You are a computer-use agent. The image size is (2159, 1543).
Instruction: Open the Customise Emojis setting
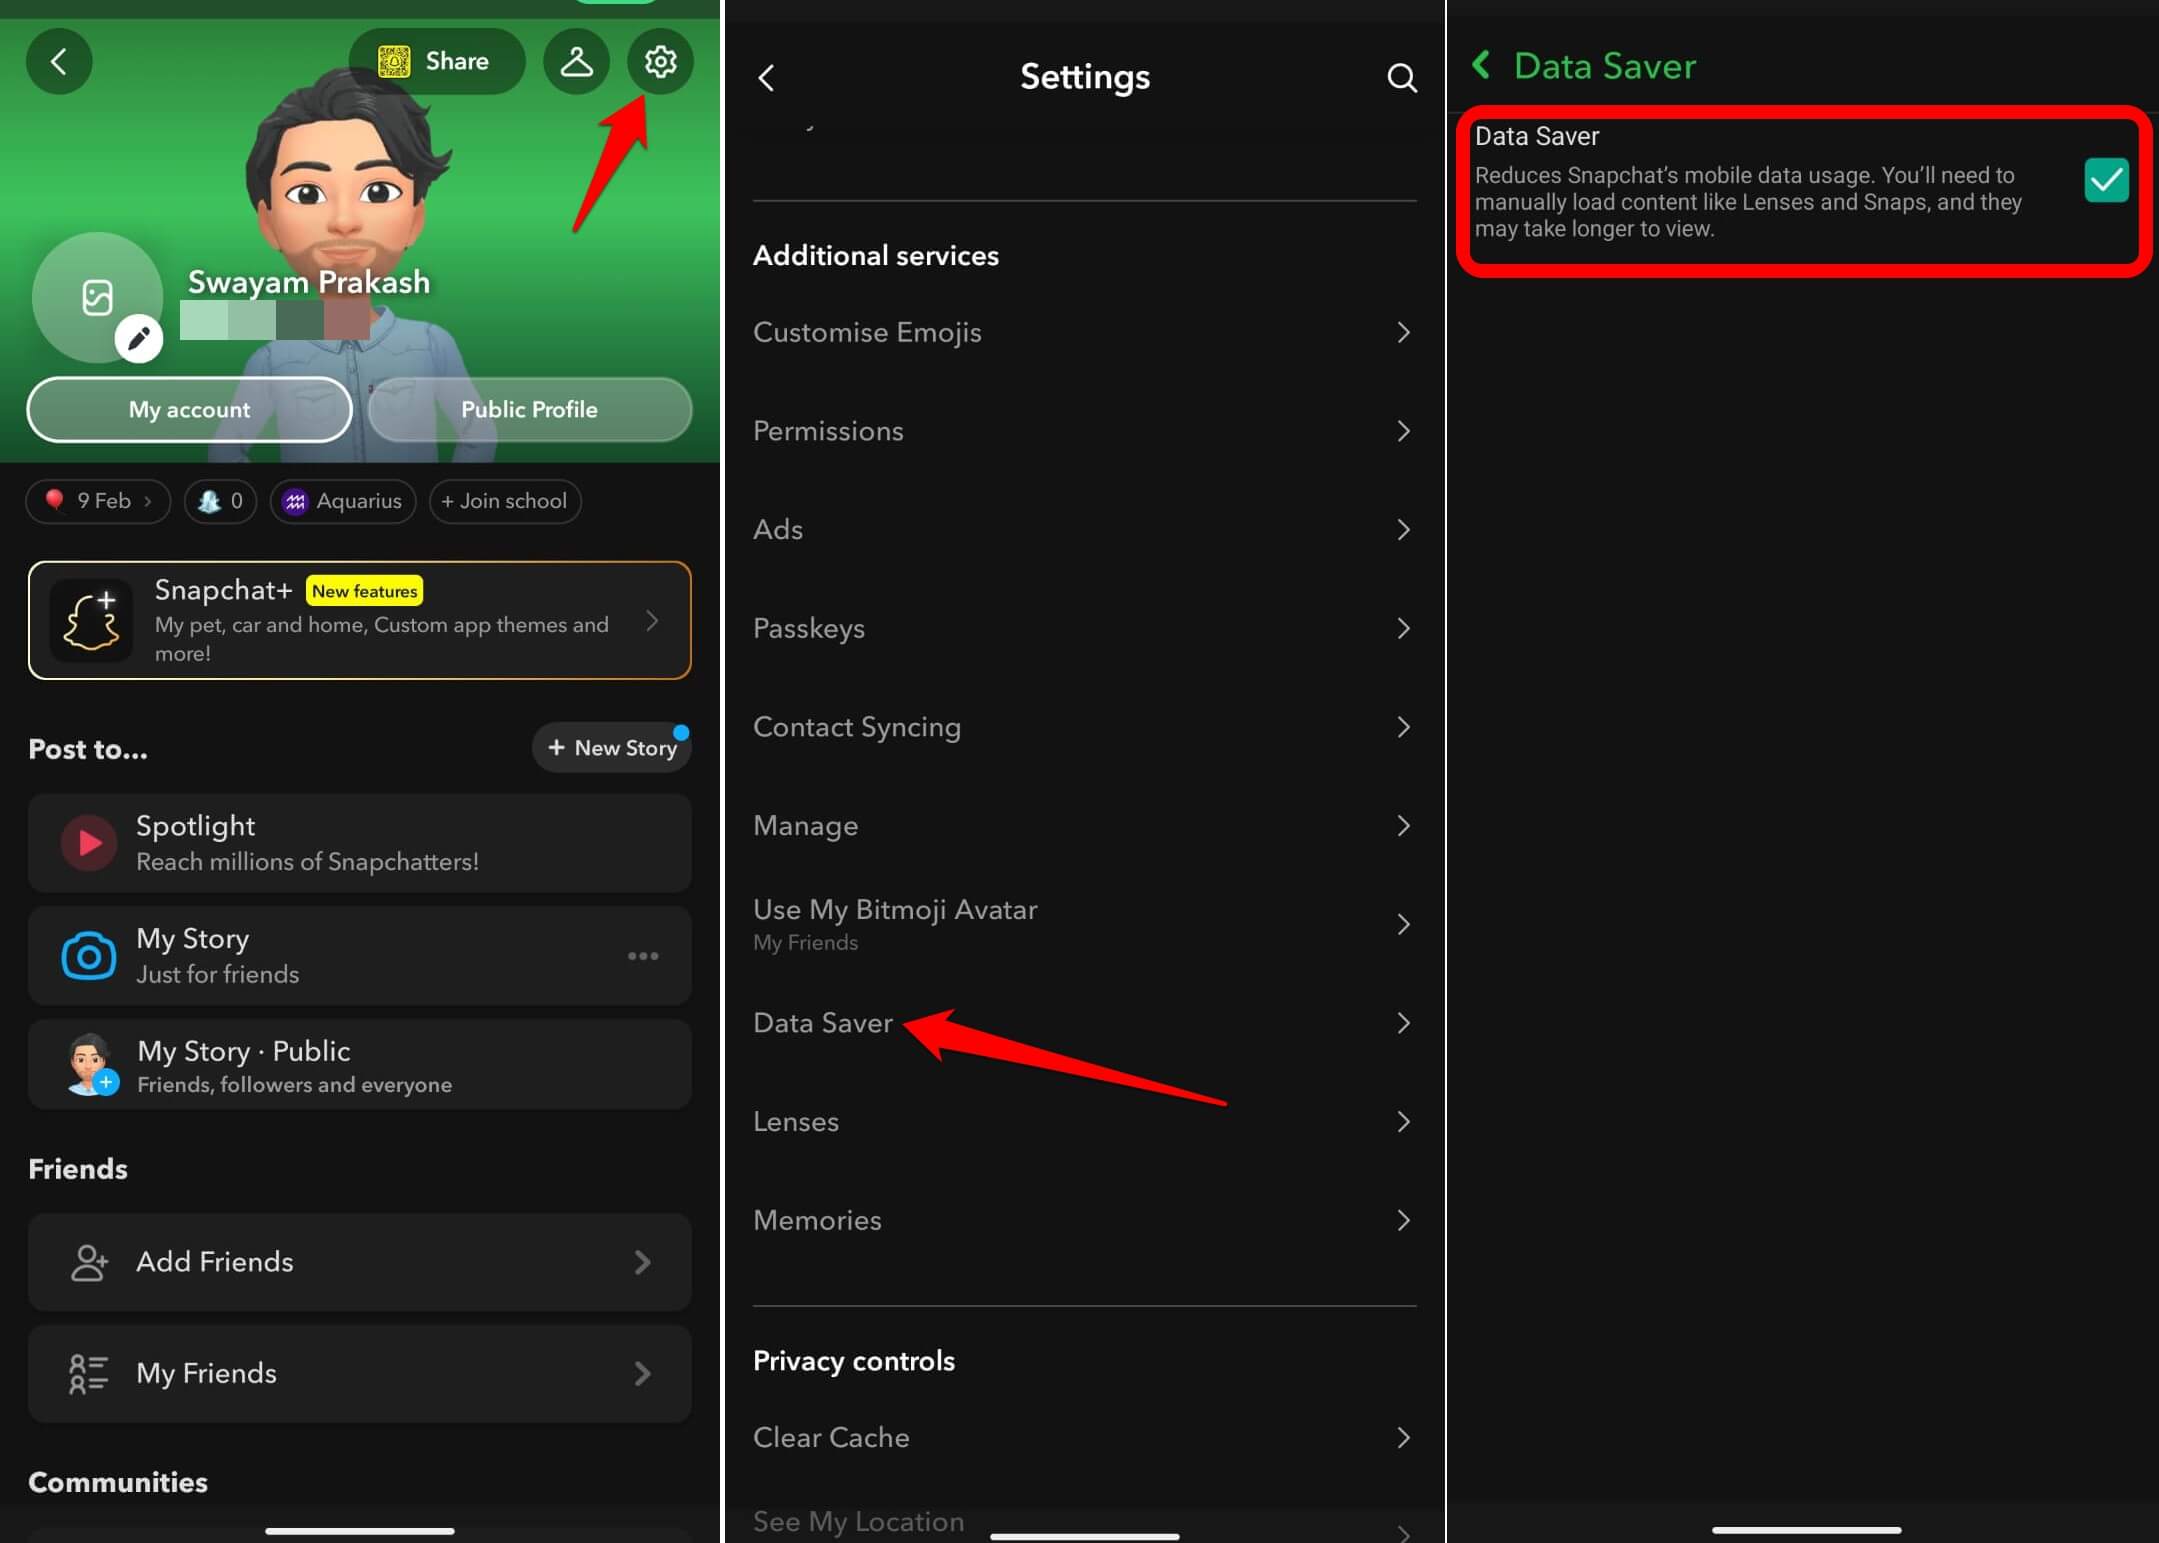coord(1084,332)
